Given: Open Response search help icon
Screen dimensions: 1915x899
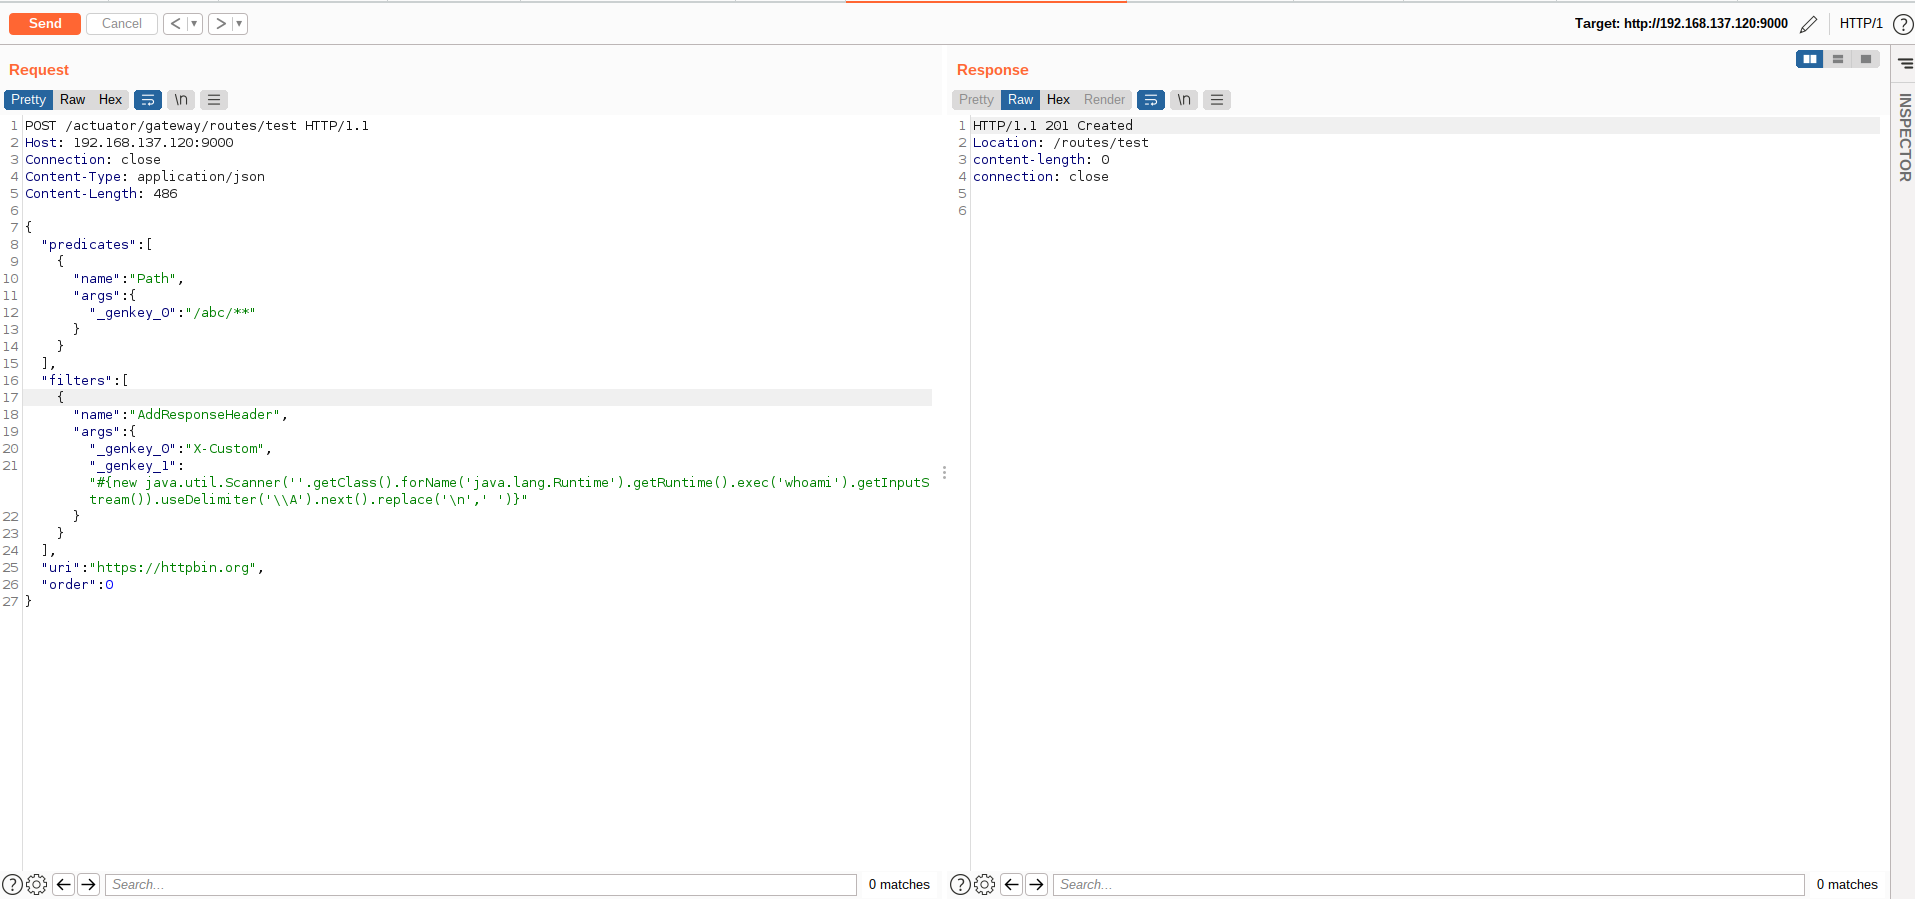Looking at the screenshot, I should (x=960, y=885).
